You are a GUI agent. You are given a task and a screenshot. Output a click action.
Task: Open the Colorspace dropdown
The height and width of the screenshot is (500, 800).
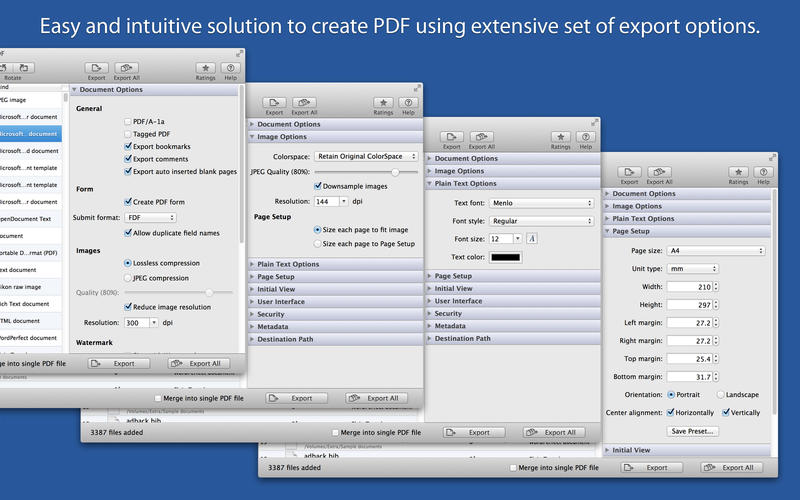(365, 156)
